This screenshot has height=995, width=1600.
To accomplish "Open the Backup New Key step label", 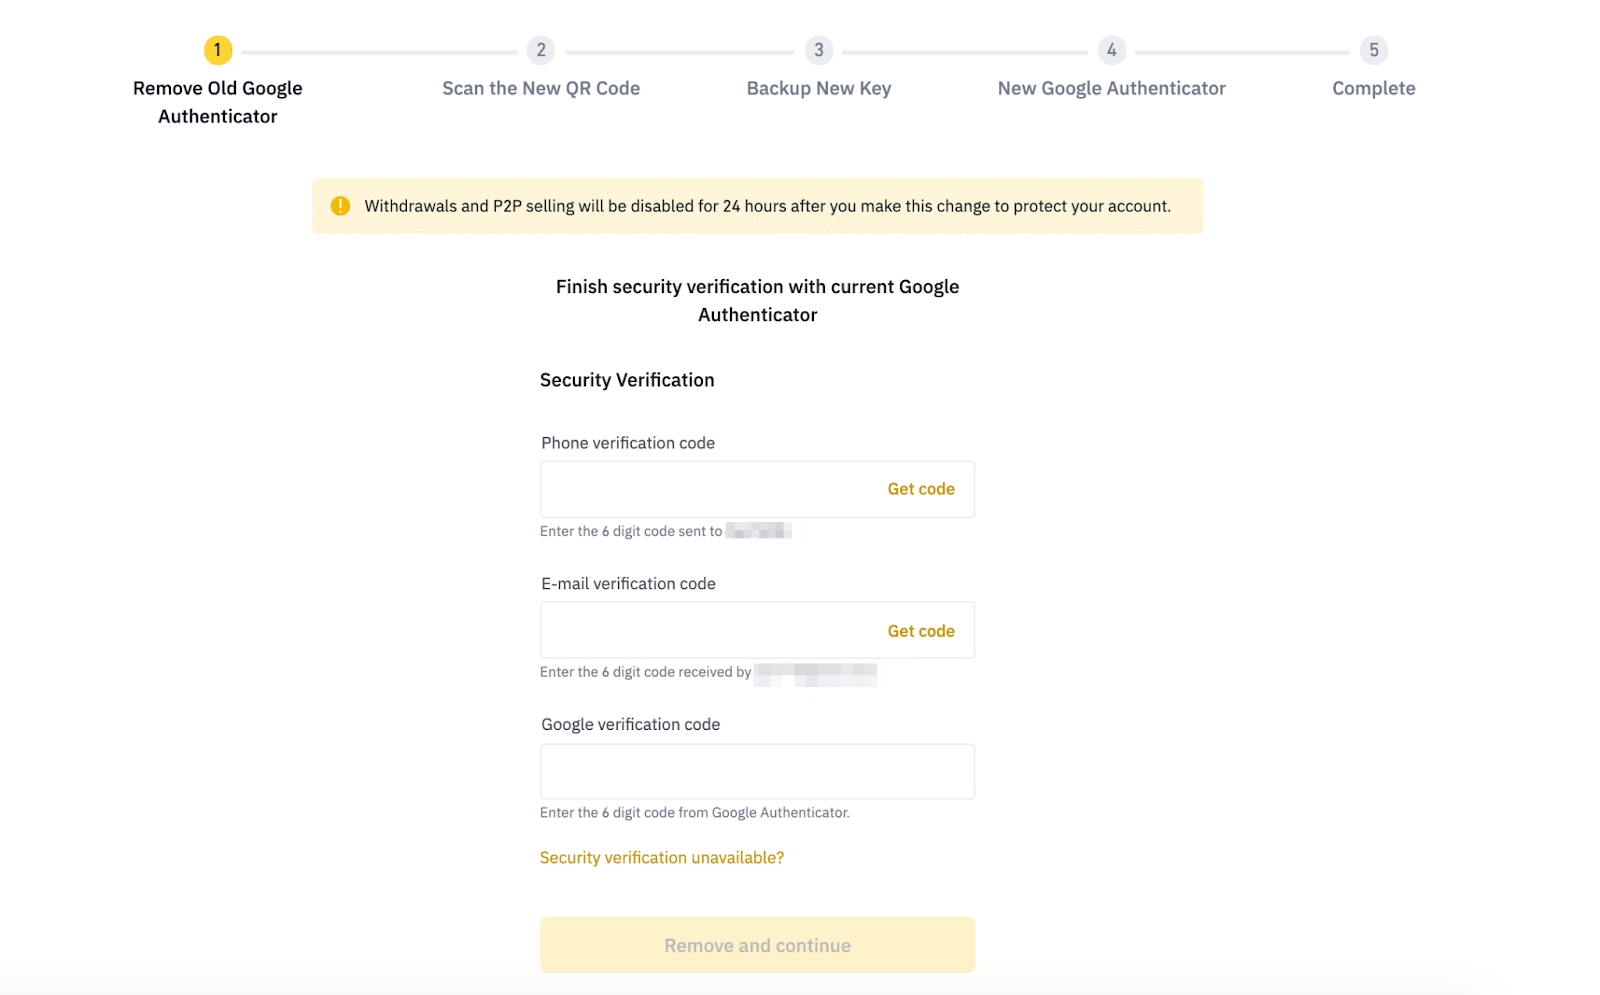I will pyautogui.click(x=818, y=88).
